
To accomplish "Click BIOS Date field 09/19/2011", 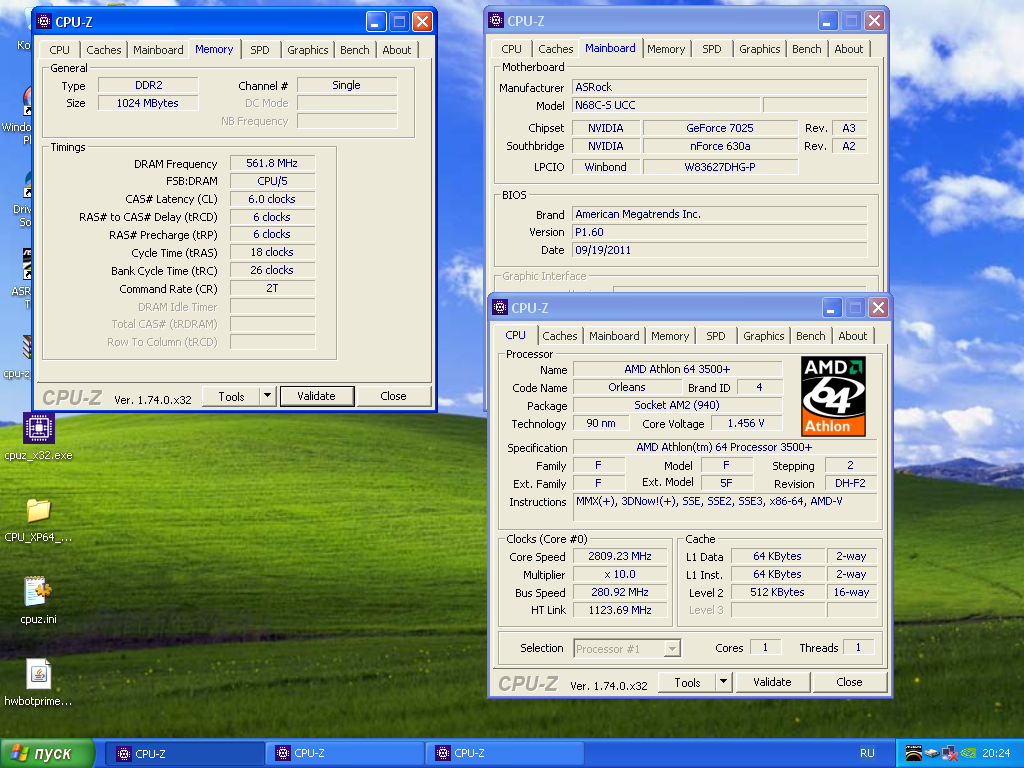I will click(720, 250).
